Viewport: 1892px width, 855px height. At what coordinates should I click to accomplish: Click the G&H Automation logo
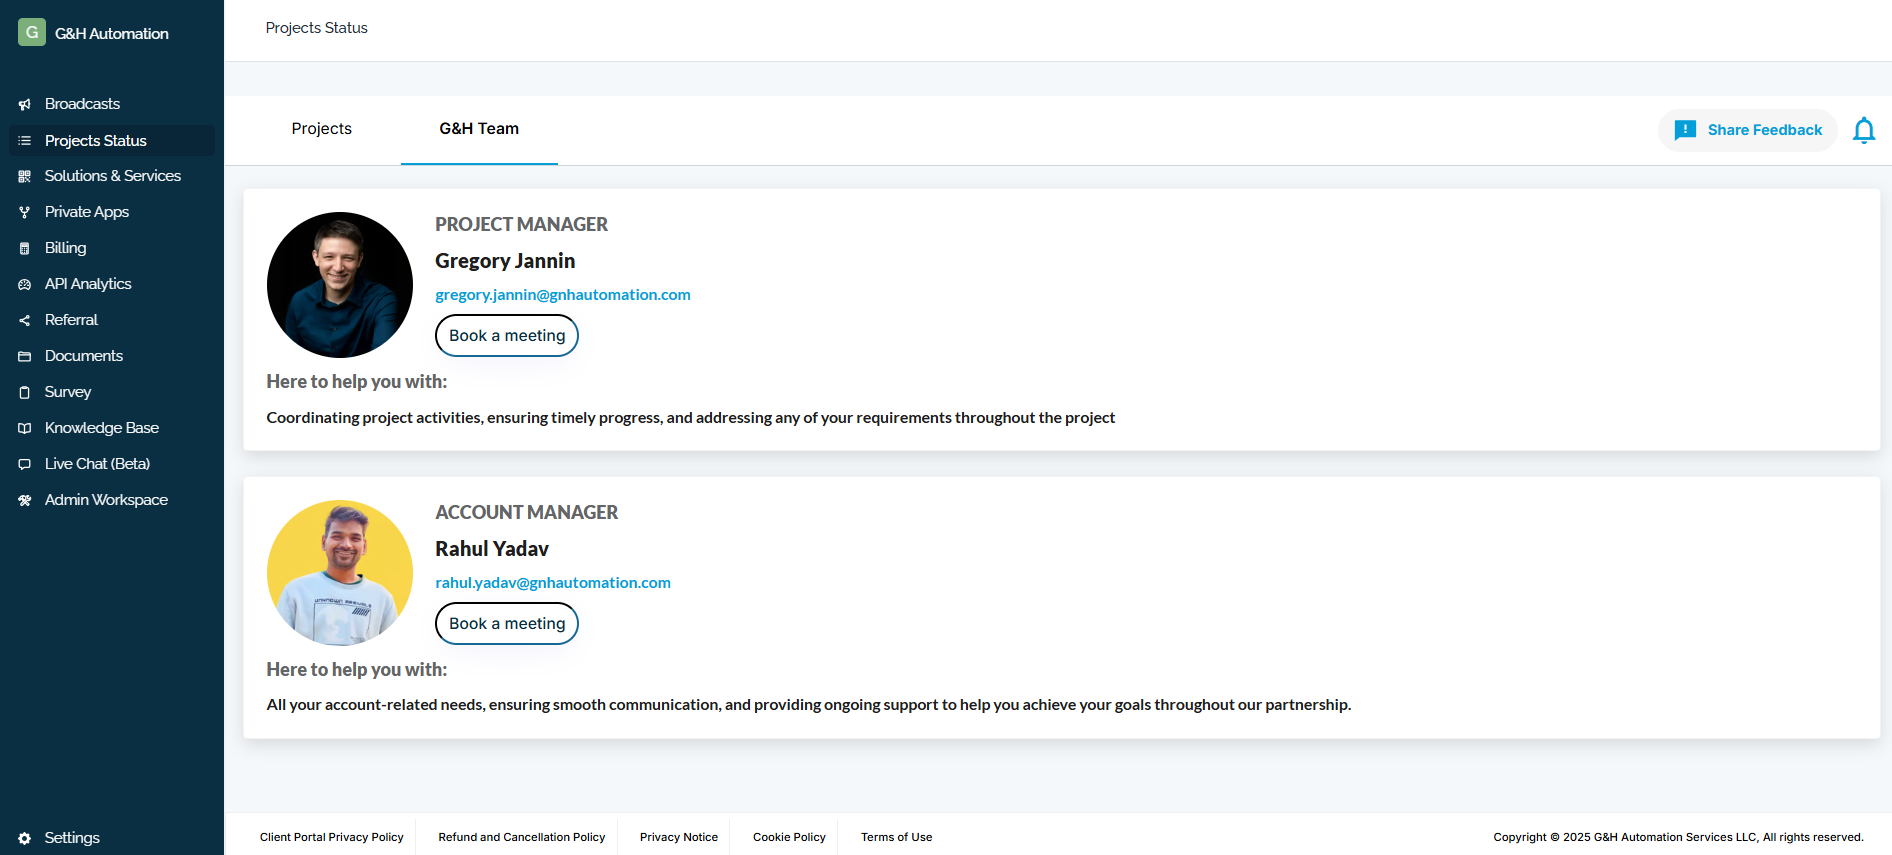(x=32, y=33)
